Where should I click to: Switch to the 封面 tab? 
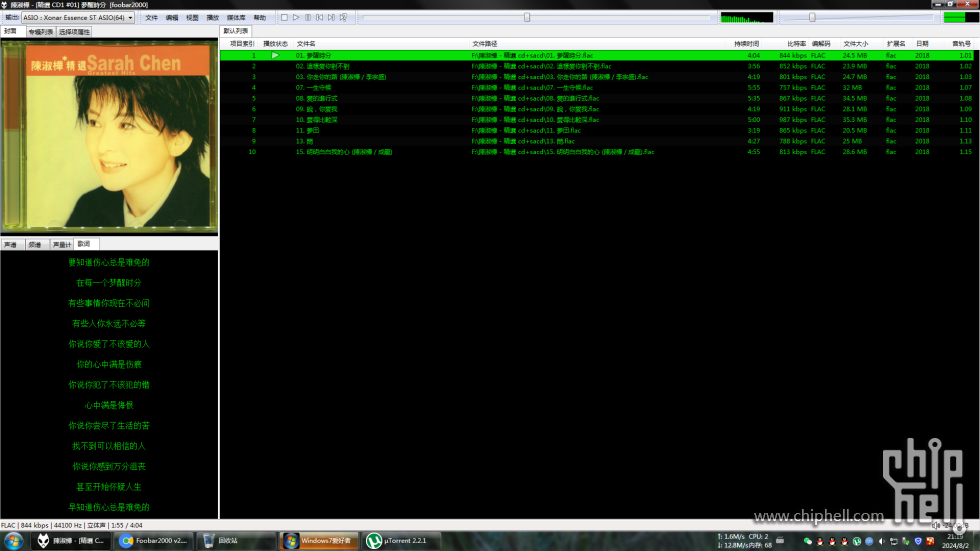[11, 31]
